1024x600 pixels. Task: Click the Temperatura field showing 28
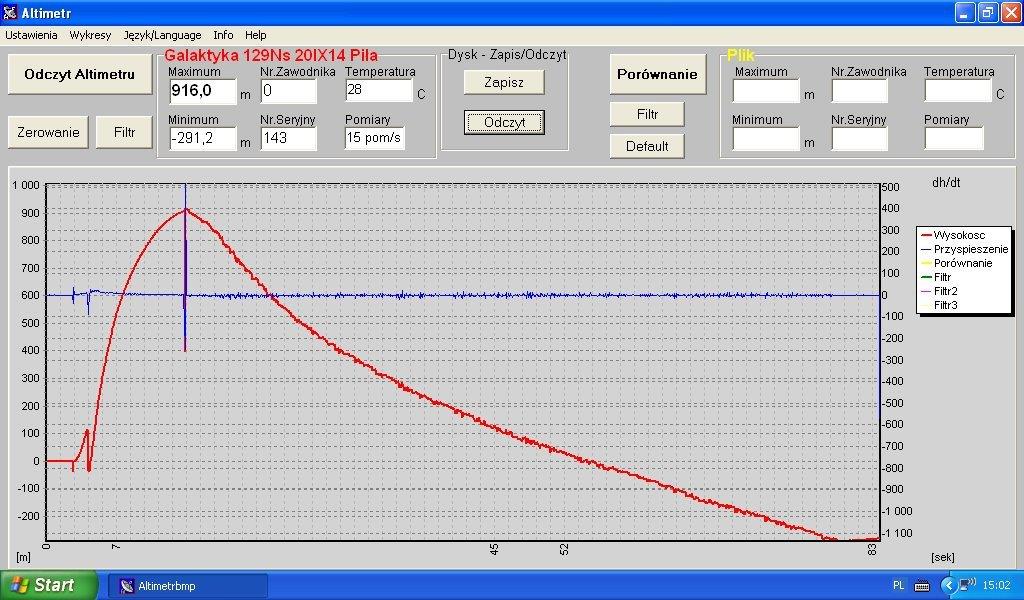coord(378,91)
